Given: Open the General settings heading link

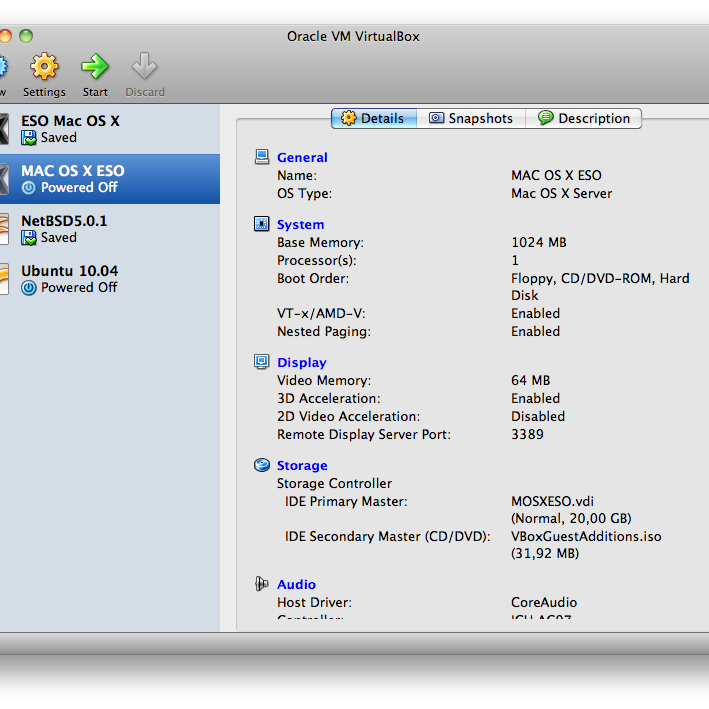Looking at the screenshot, I should coord(302,157).
